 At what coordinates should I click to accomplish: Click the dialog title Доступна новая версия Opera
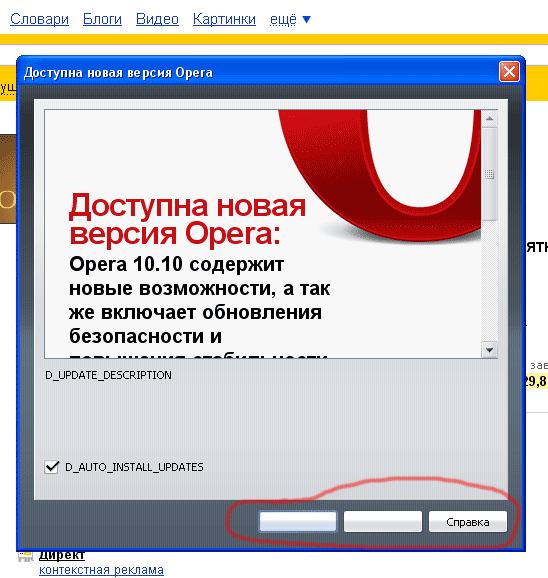tap(118, 73)
